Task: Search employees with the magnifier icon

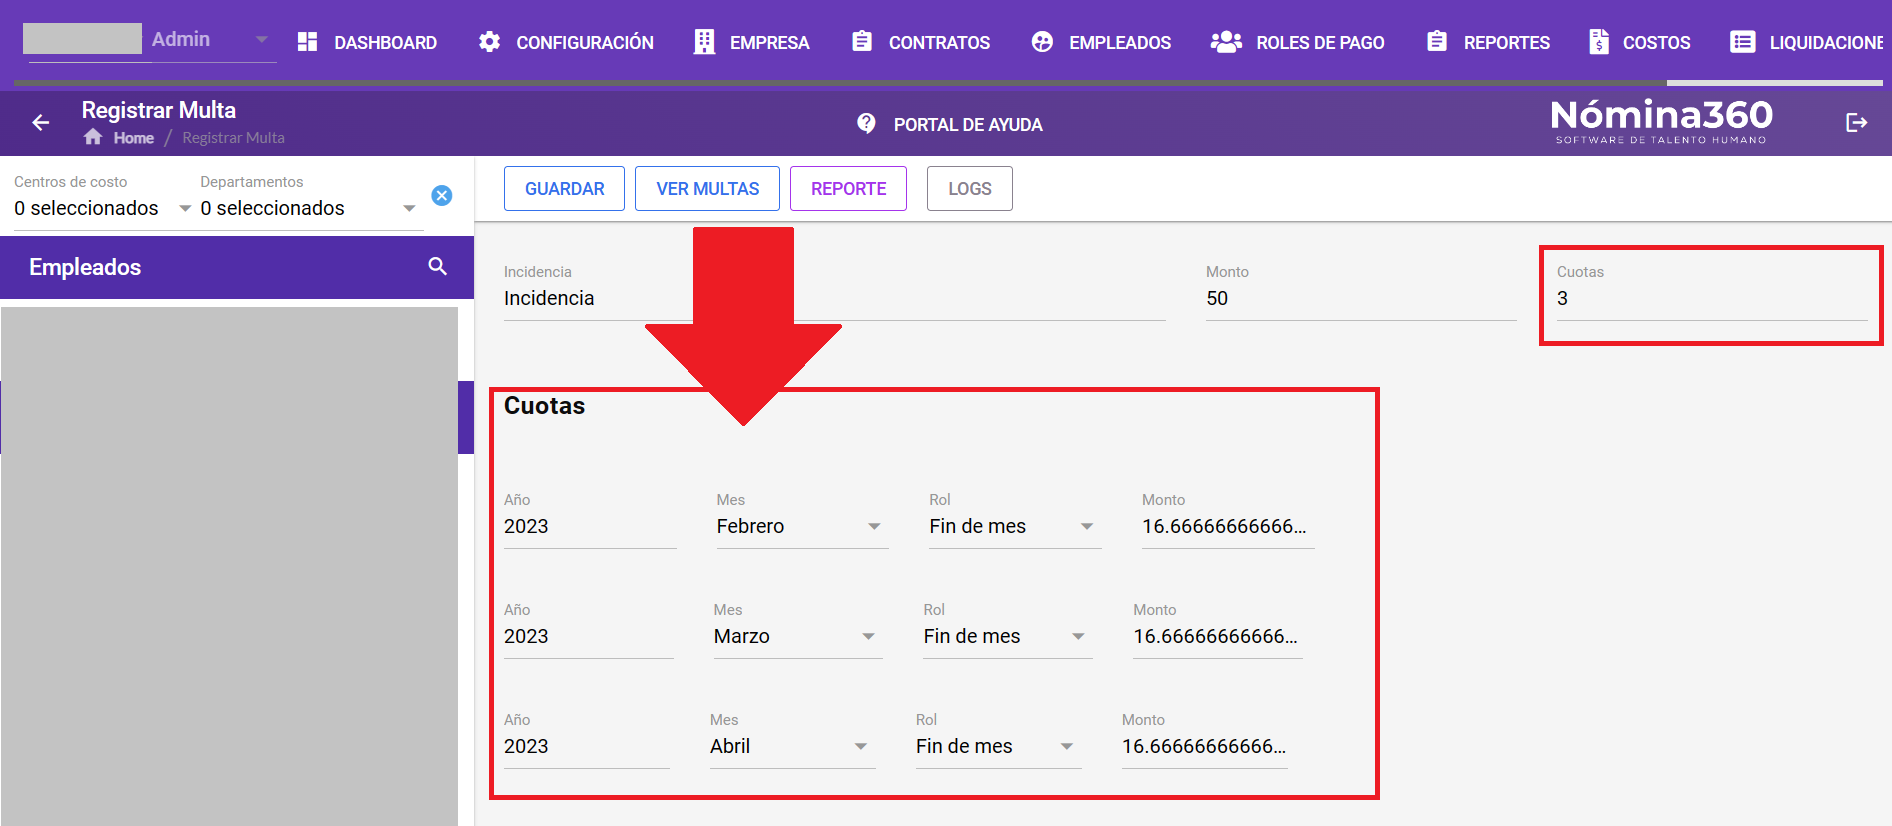Action: point(437,266)
